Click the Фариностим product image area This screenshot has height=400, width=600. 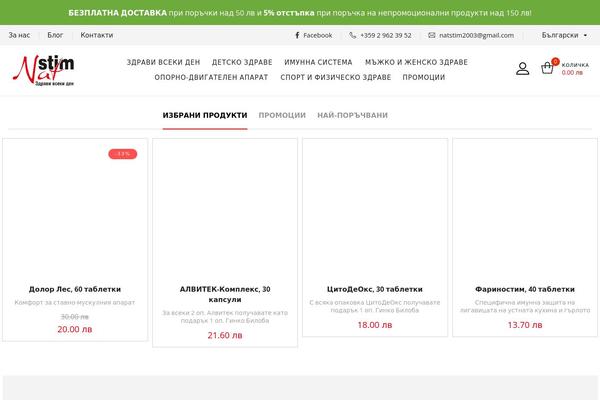pyautogui.click(x=525, y=211)
